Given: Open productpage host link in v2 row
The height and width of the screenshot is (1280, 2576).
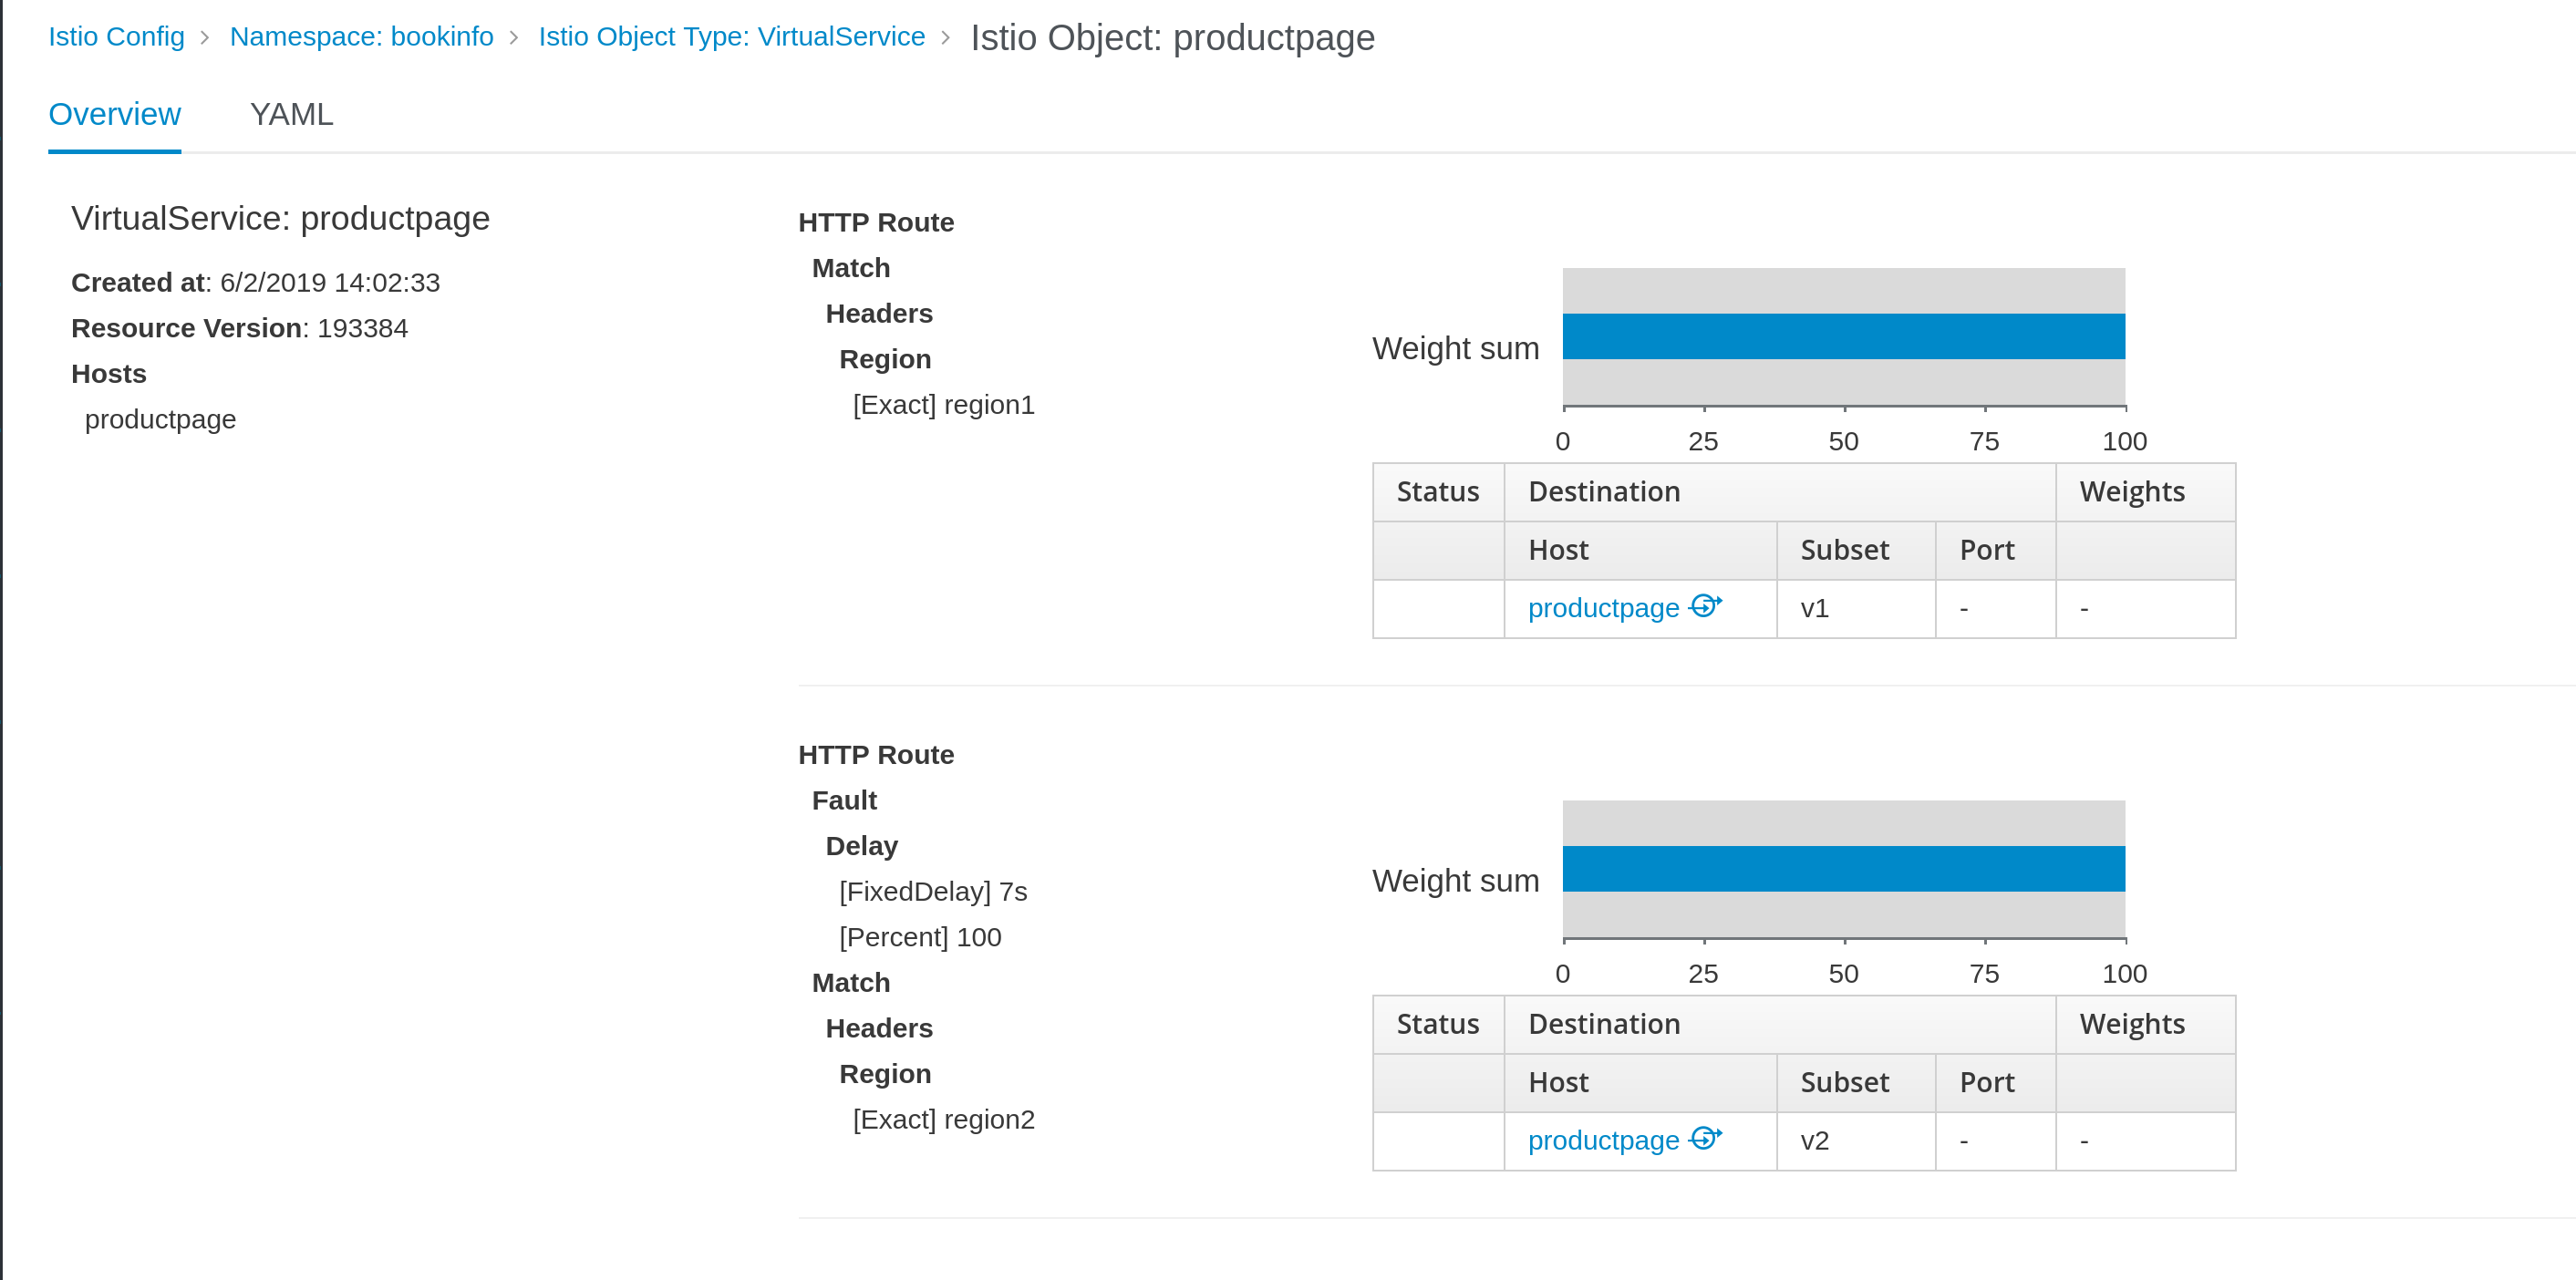Looking at the screenshot, I should 1603,1140.
